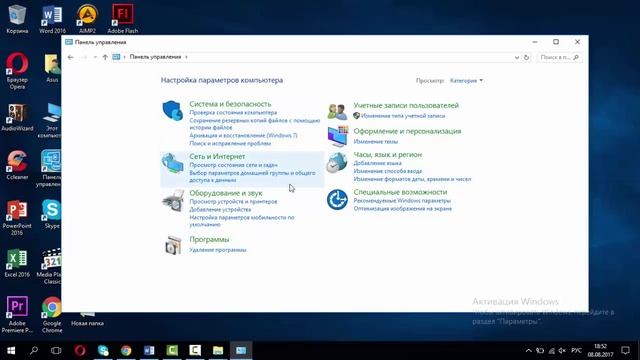Click Поиск и исправление проблем link
This screenshot has width=640, height=360.
230,144
